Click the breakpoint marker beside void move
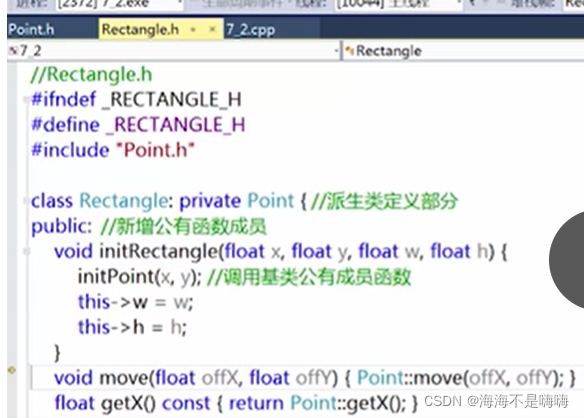 (12, 370)
